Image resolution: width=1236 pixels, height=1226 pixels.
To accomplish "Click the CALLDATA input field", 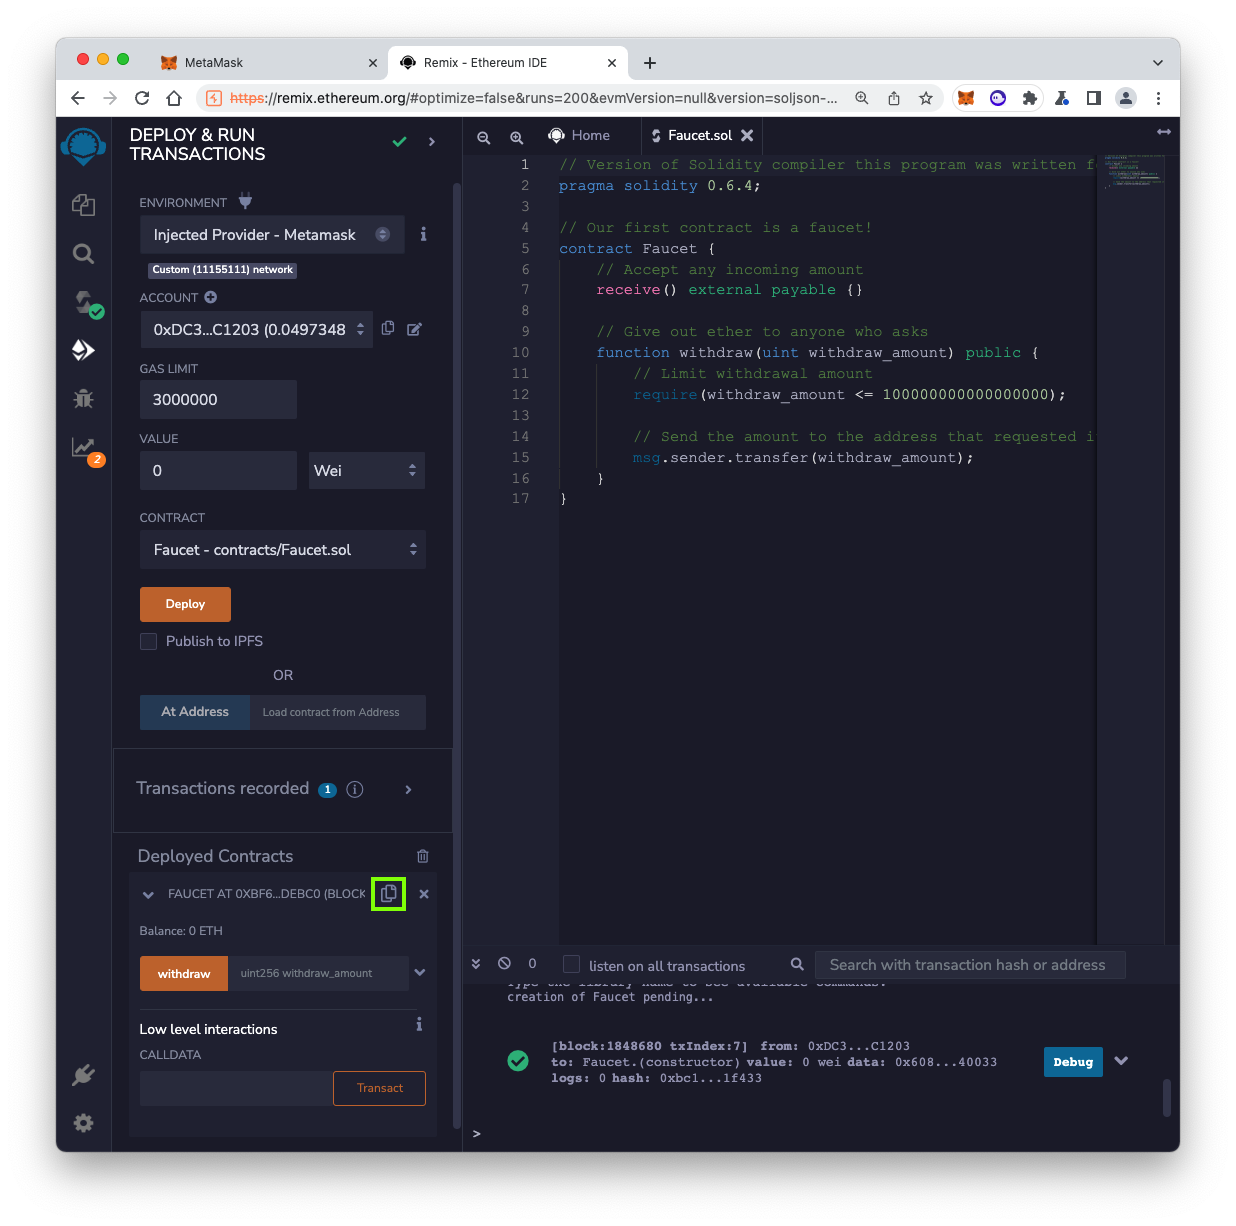I will click(x=236, y=1088).
